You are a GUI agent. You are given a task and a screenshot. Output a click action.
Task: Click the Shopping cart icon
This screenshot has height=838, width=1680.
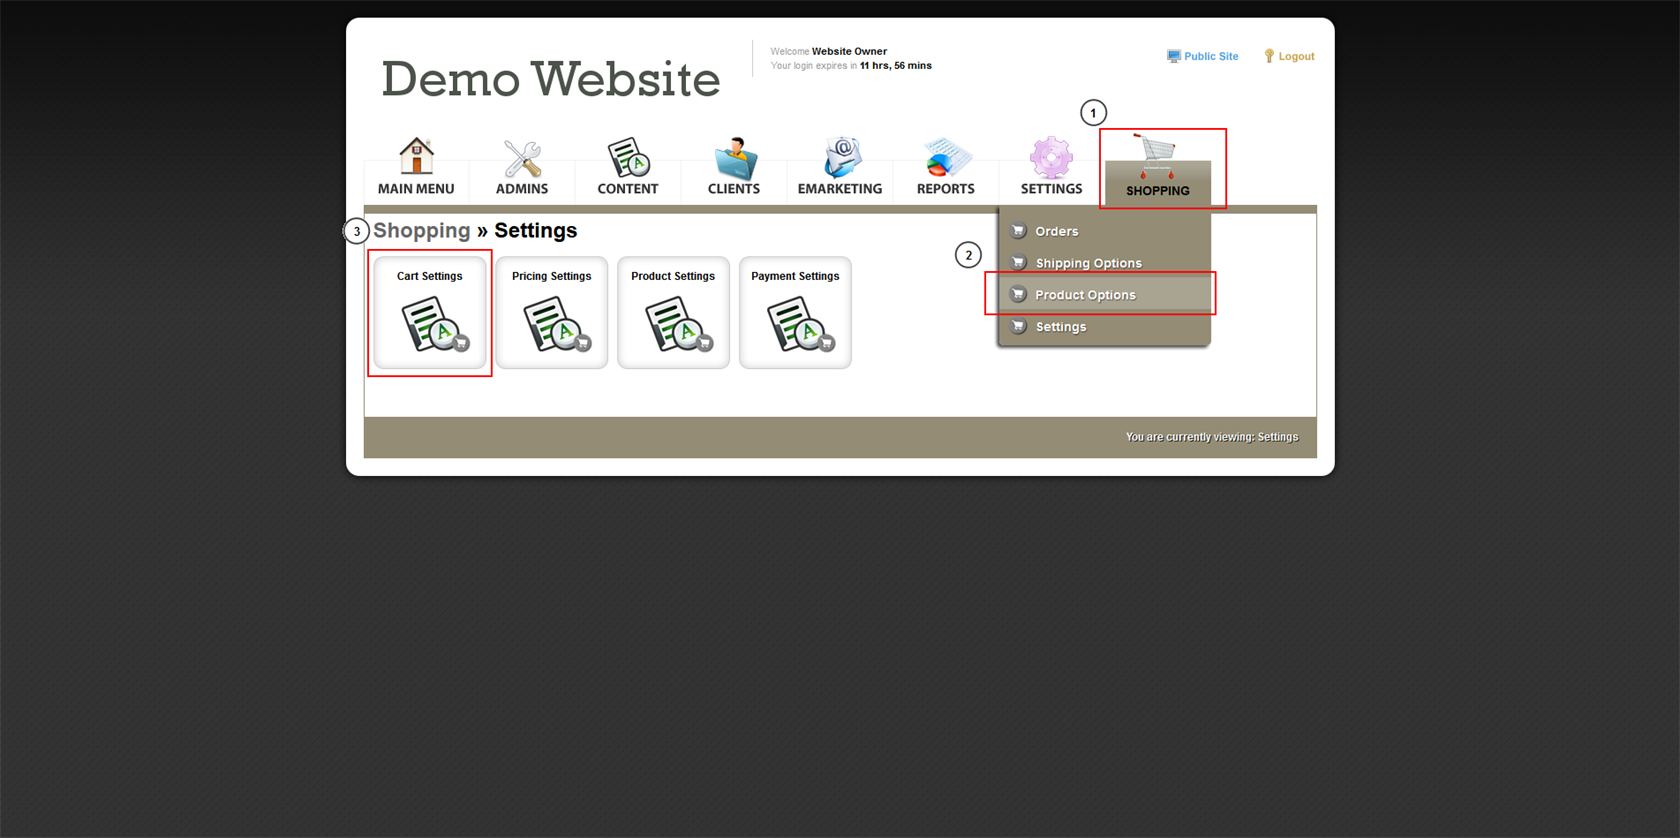[x=1157, y=156]
